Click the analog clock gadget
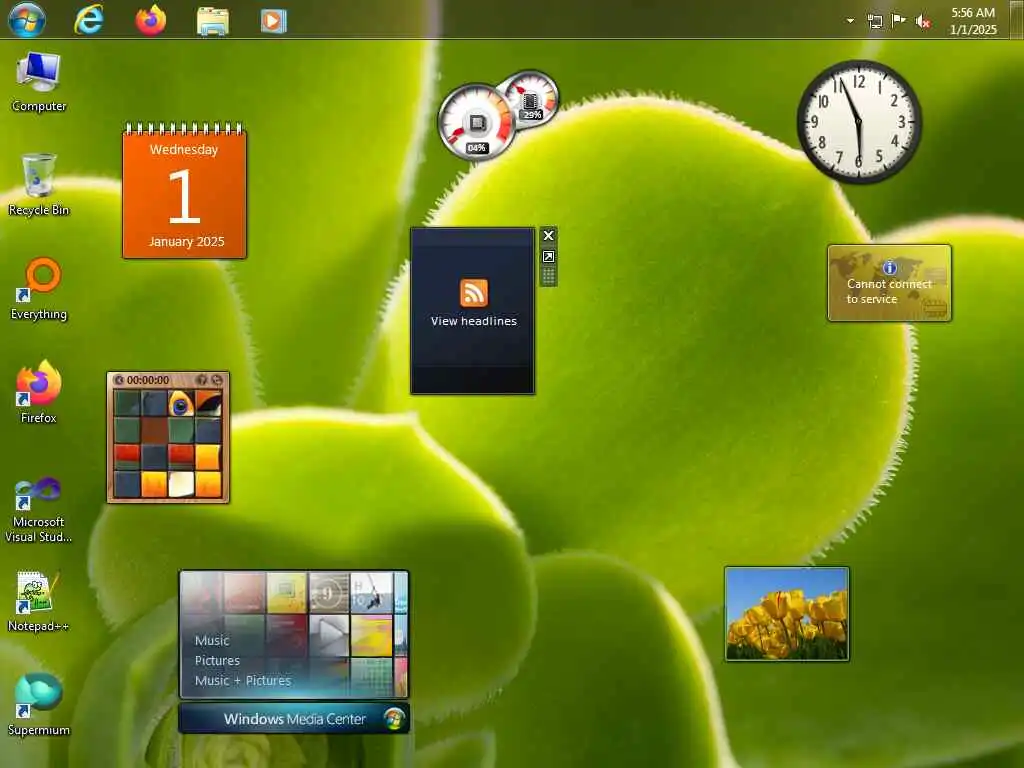Screen dimensions: 1024x768 coord(859,121)
